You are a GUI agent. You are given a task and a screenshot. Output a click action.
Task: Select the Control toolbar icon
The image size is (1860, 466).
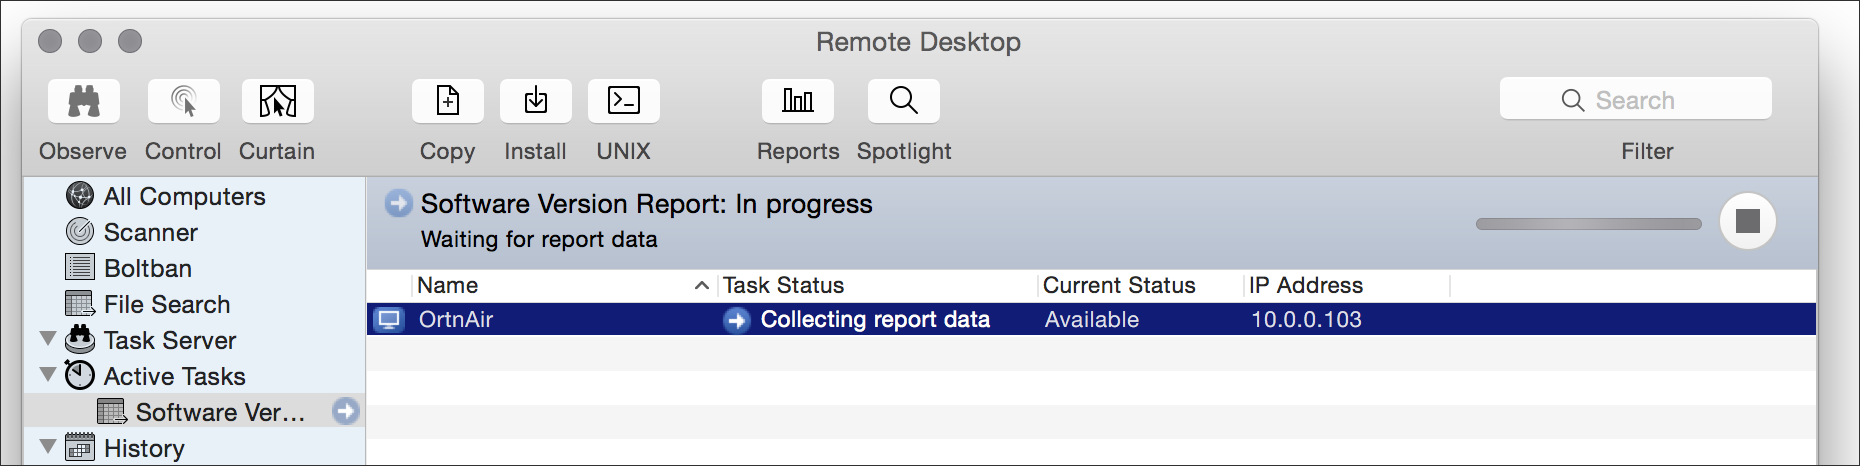click(x=184, y=101)
